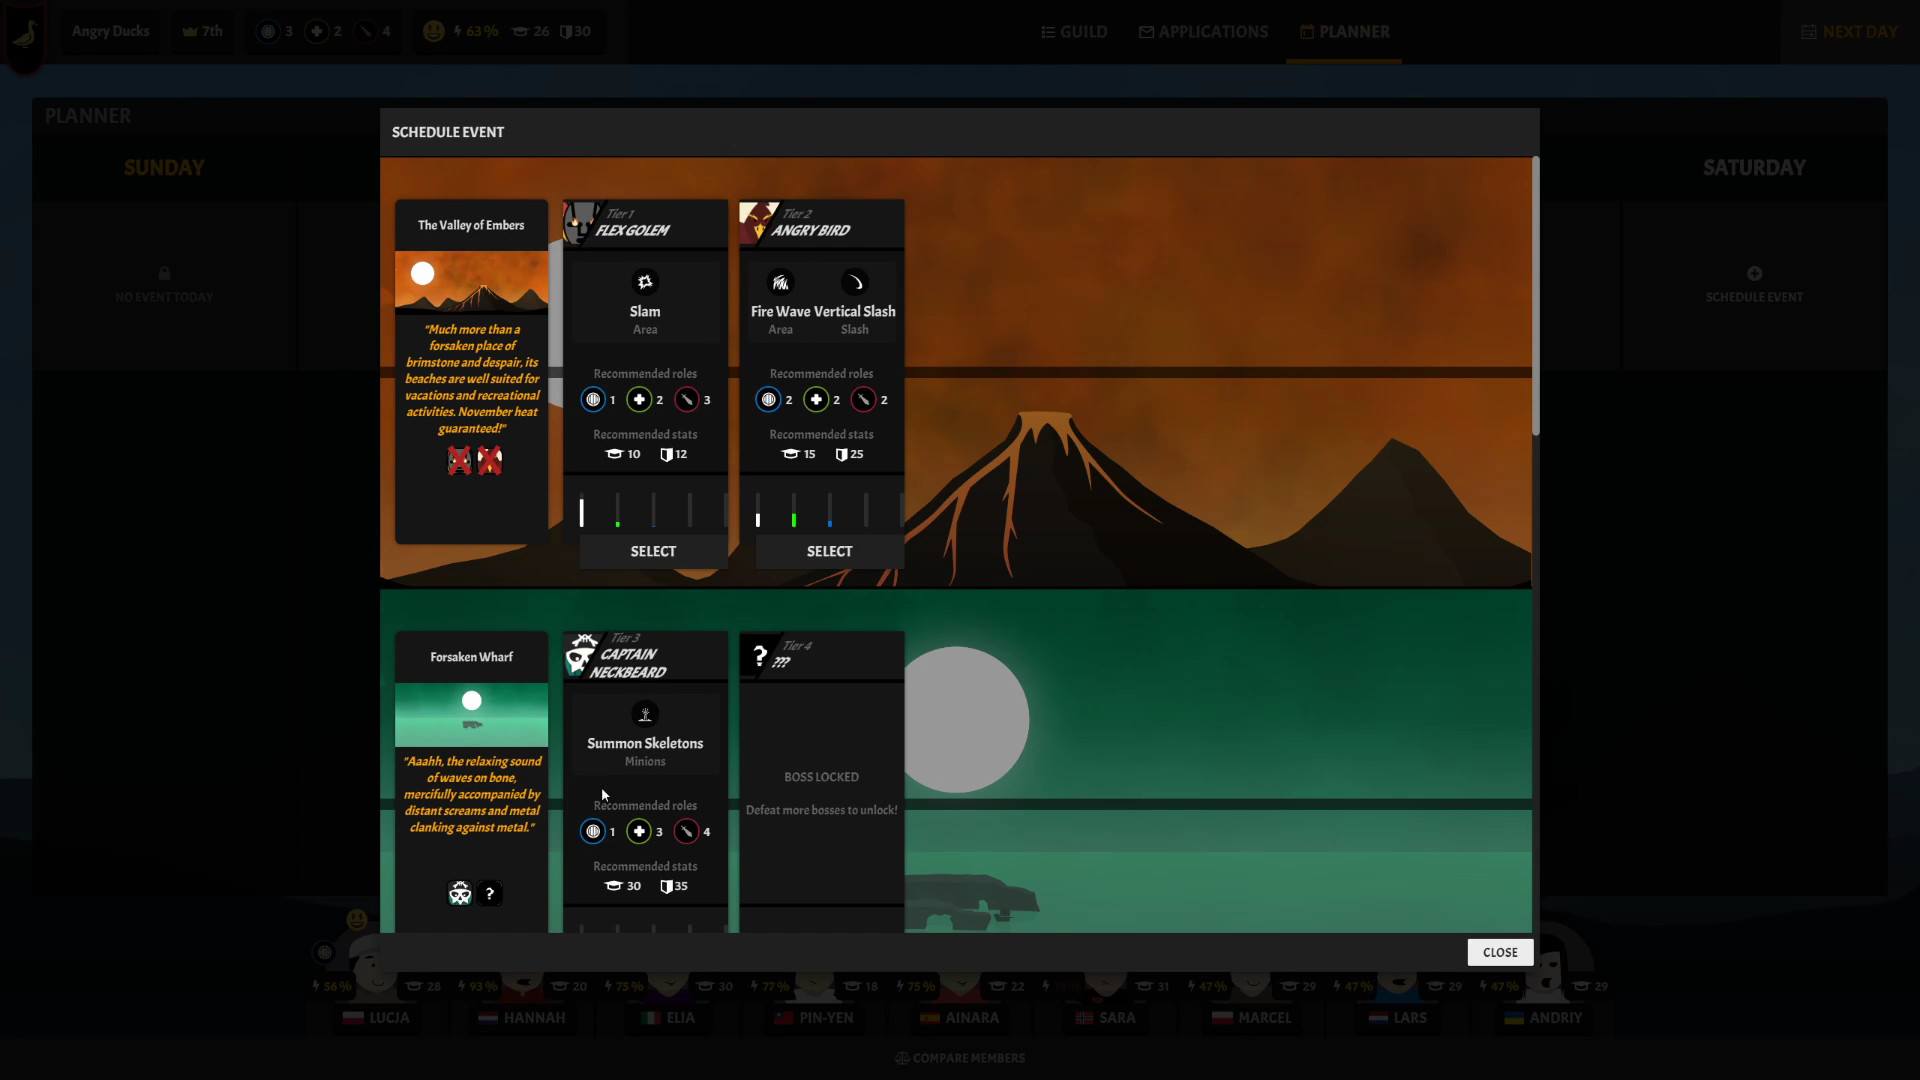Viewport: 1920px width, 1080px height.
Task: Click the CLOSE button on the event dialog
Action: (1499, 952)
